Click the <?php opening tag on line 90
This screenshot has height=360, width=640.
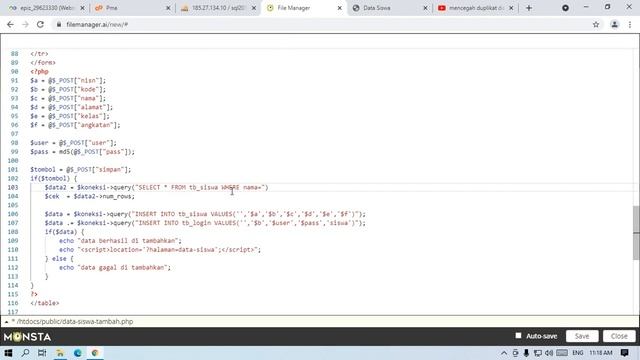tap(39, 71)
